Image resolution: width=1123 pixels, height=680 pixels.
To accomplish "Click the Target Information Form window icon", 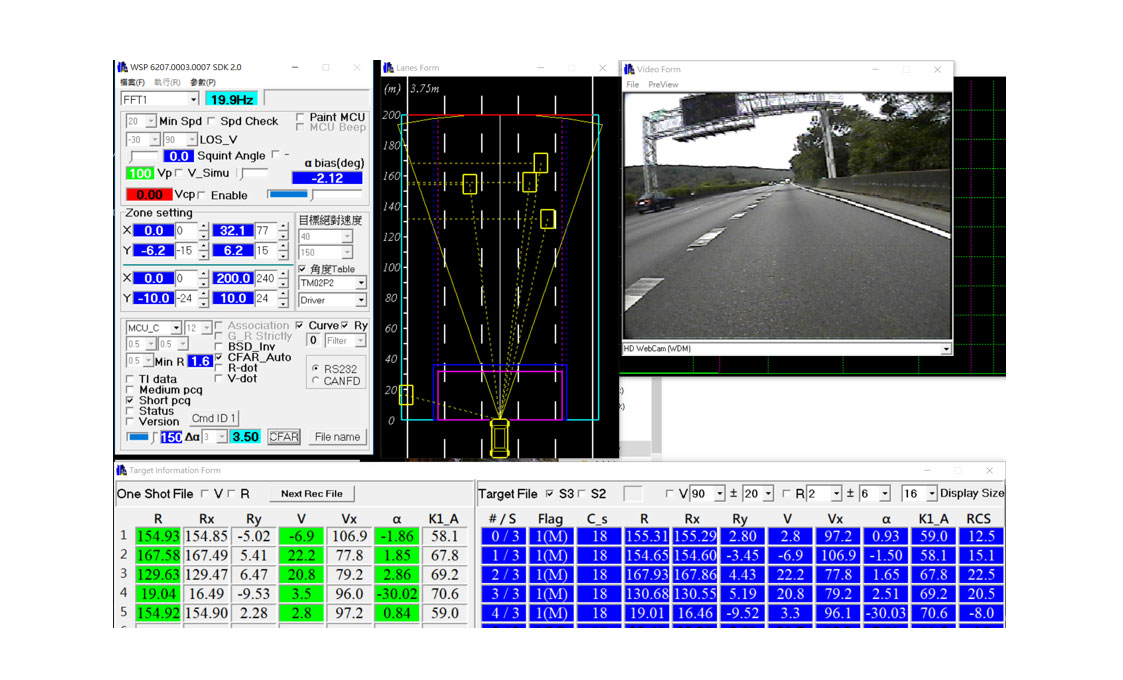I will point(121,470).
